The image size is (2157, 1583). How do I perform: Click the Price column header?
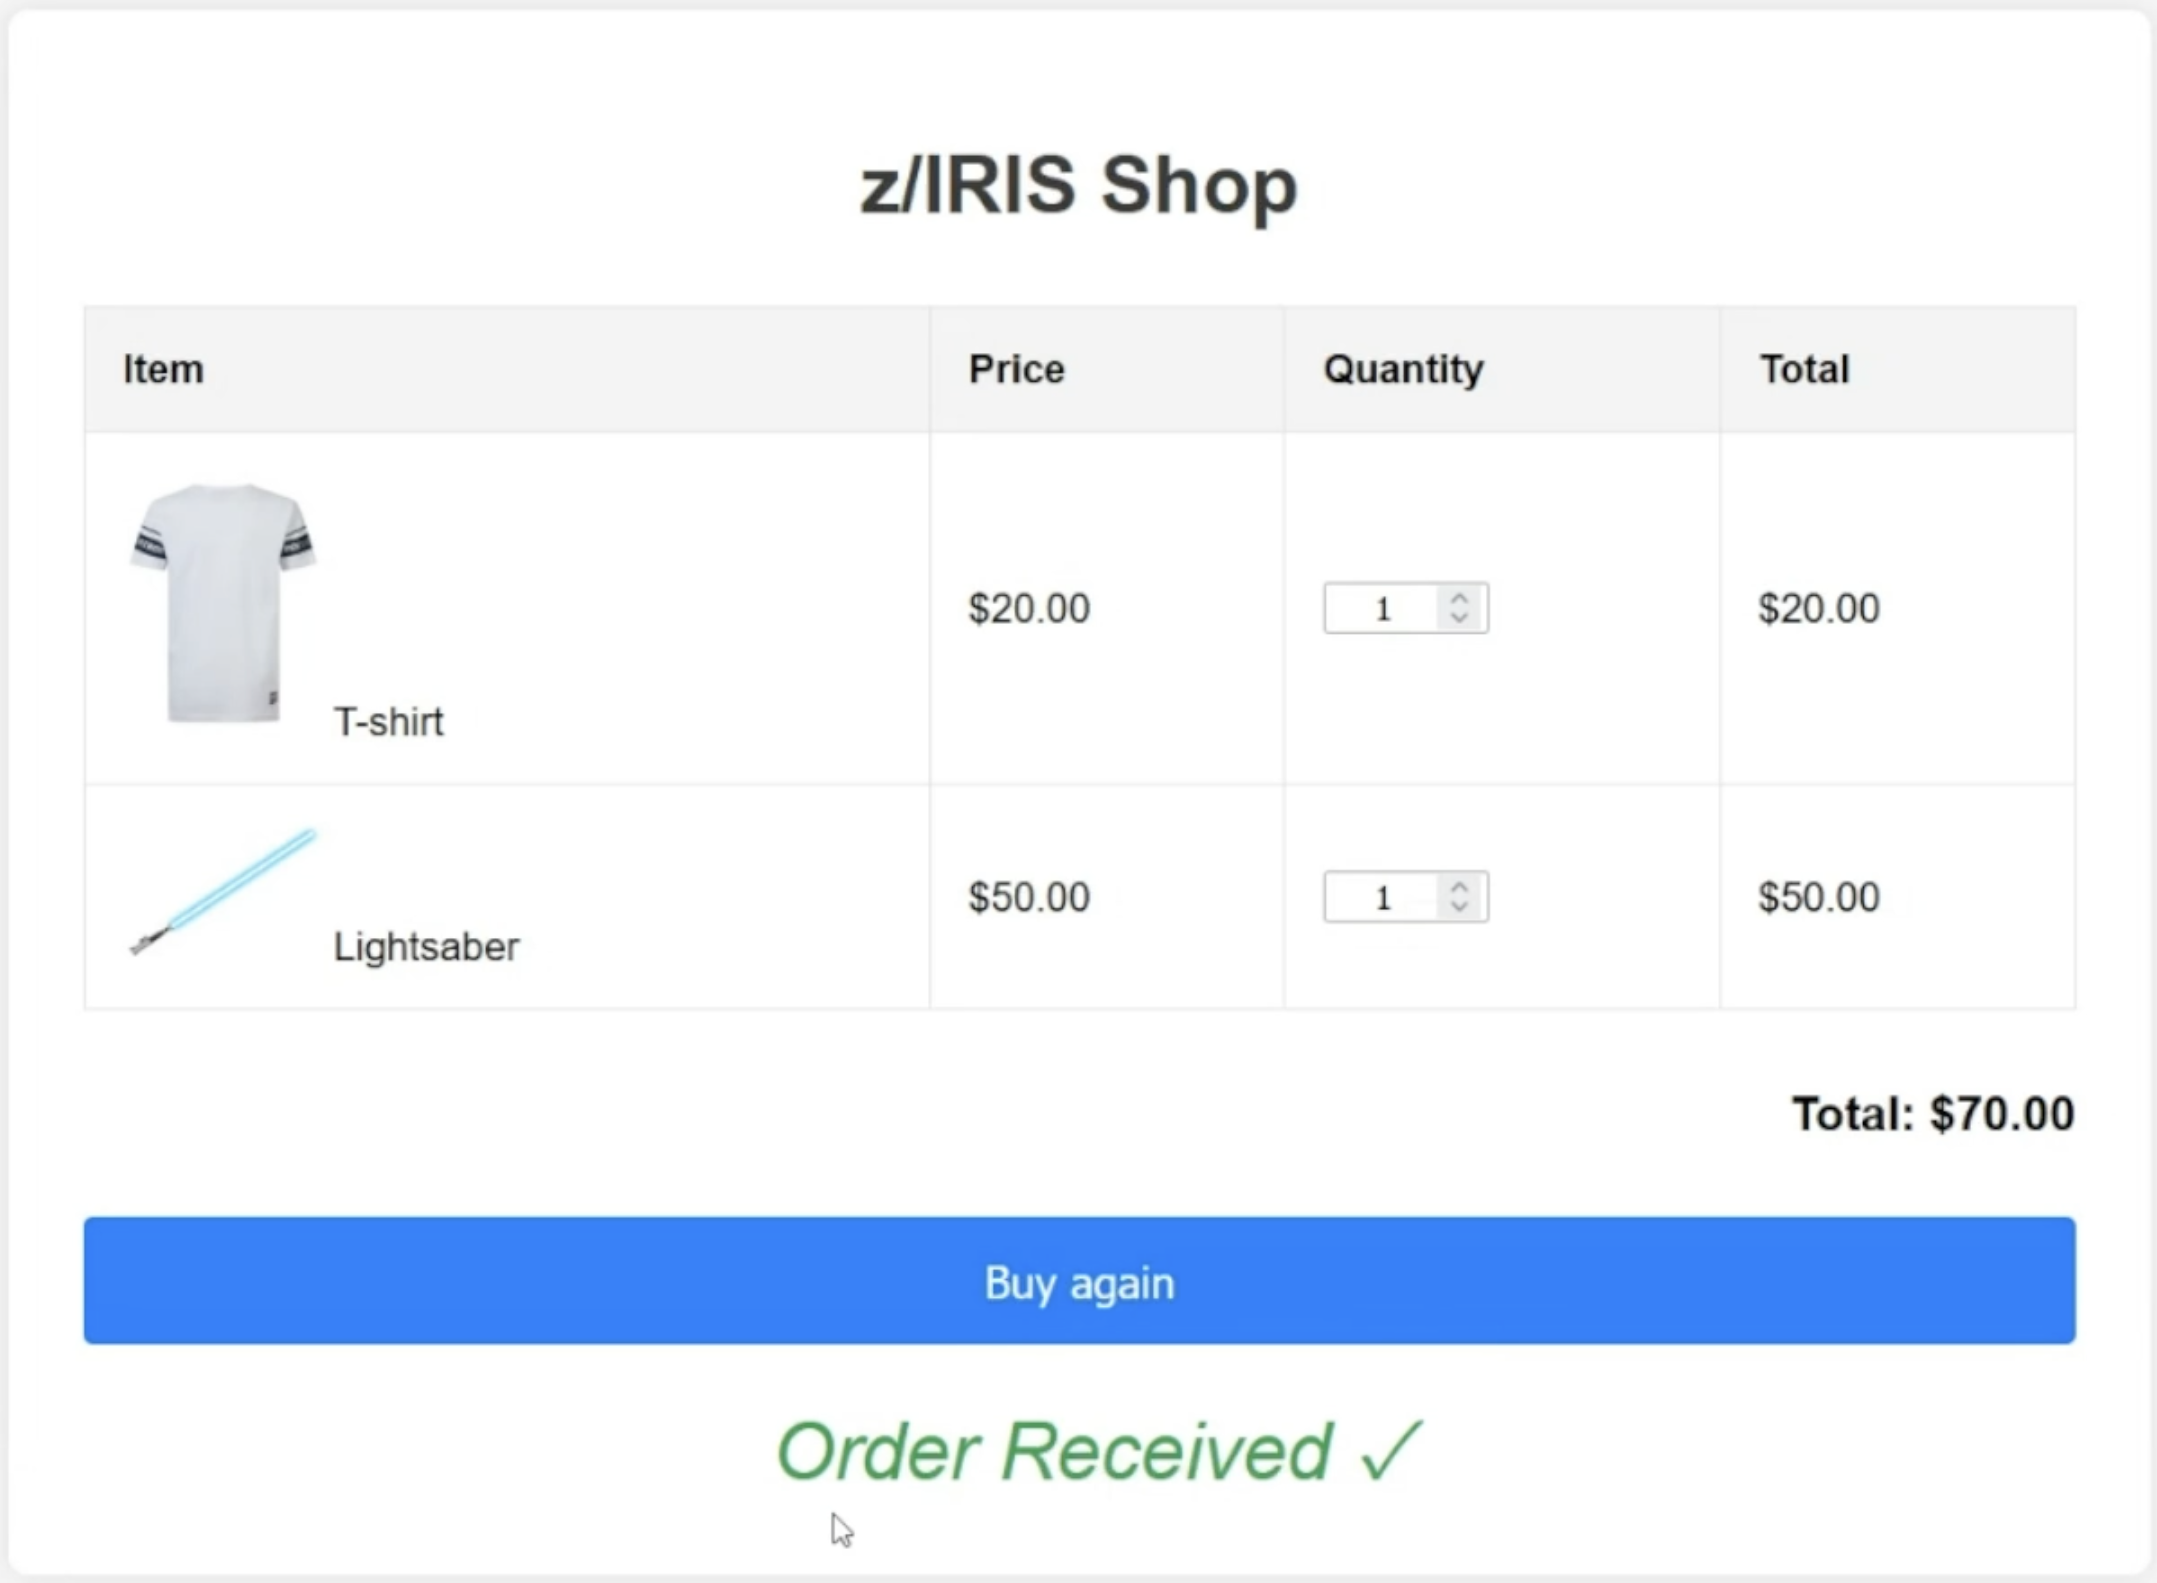click(x=1016, y=369)
